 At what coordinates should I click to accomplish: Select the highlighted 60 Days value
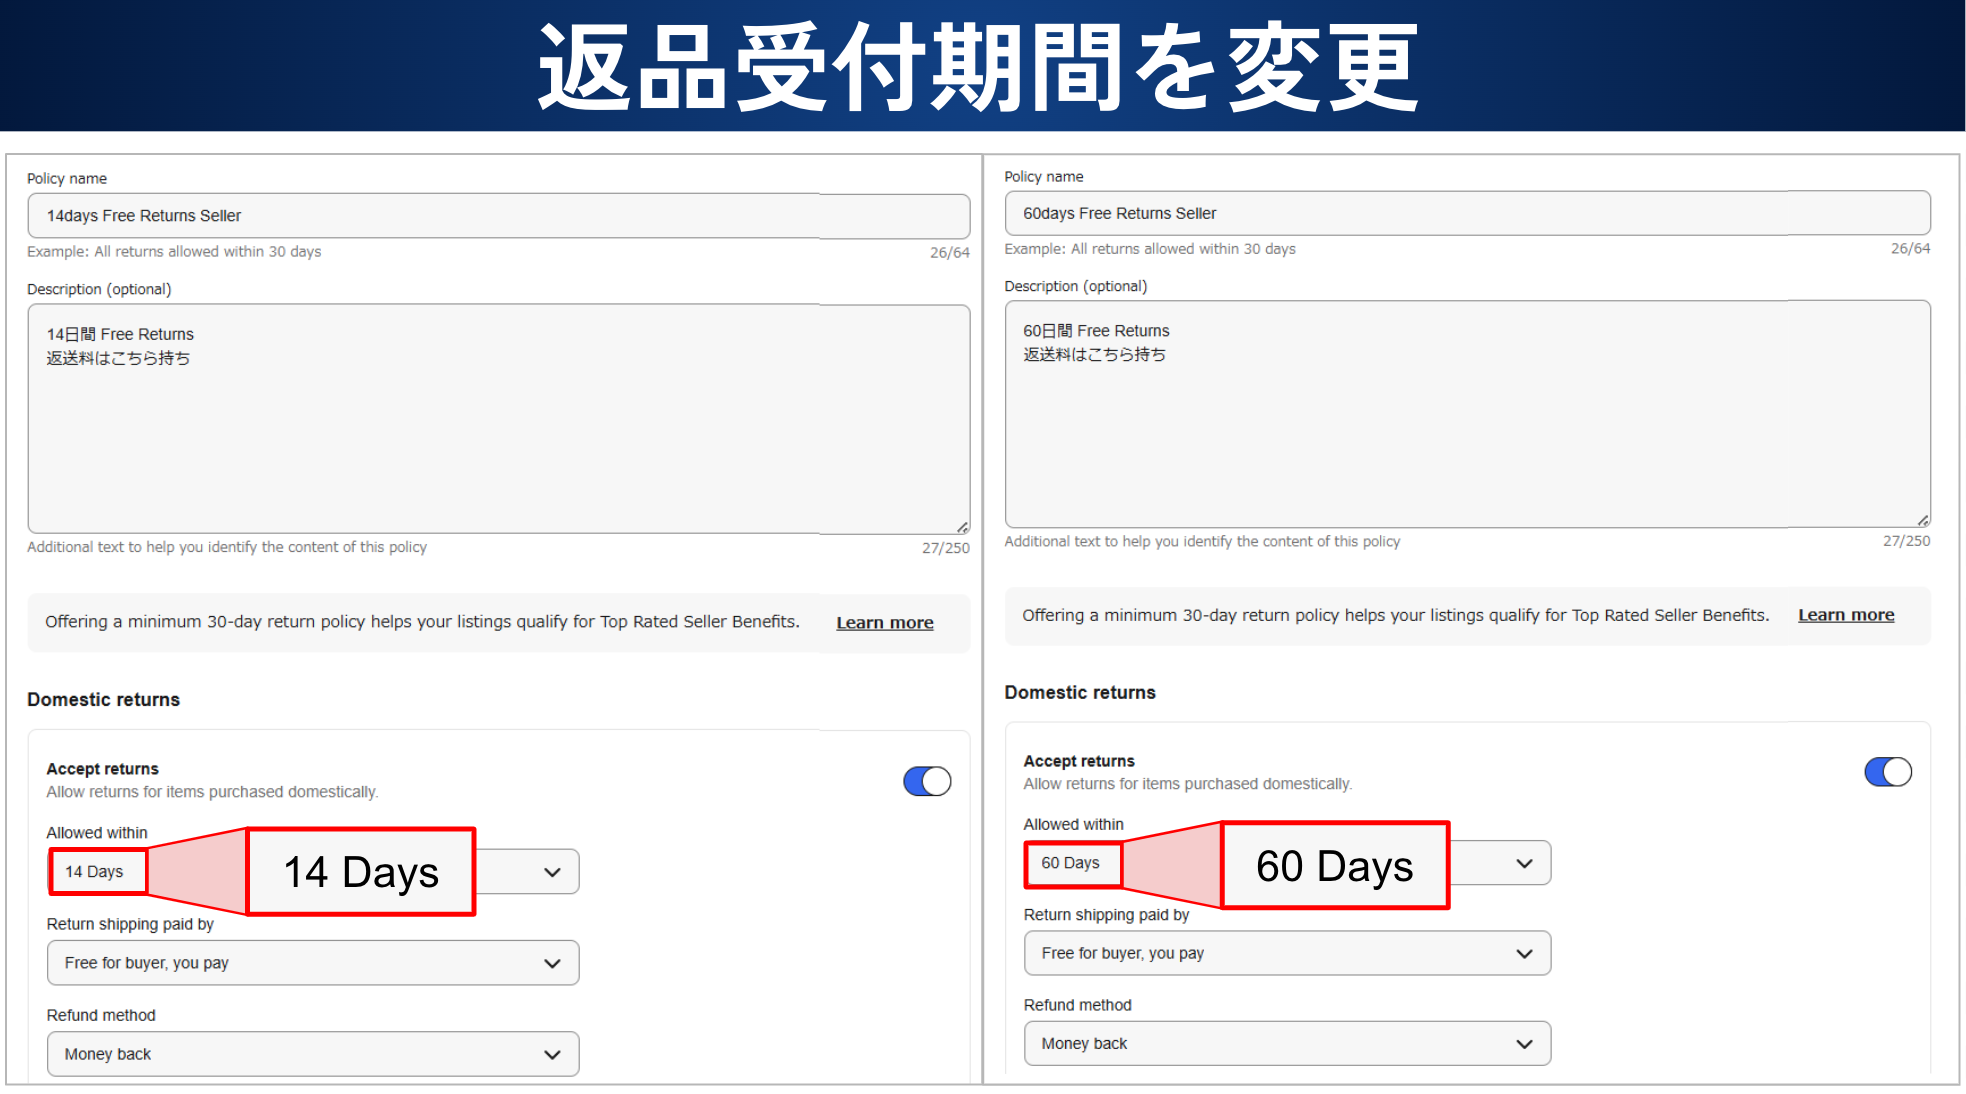click(x=1071, y=863)
